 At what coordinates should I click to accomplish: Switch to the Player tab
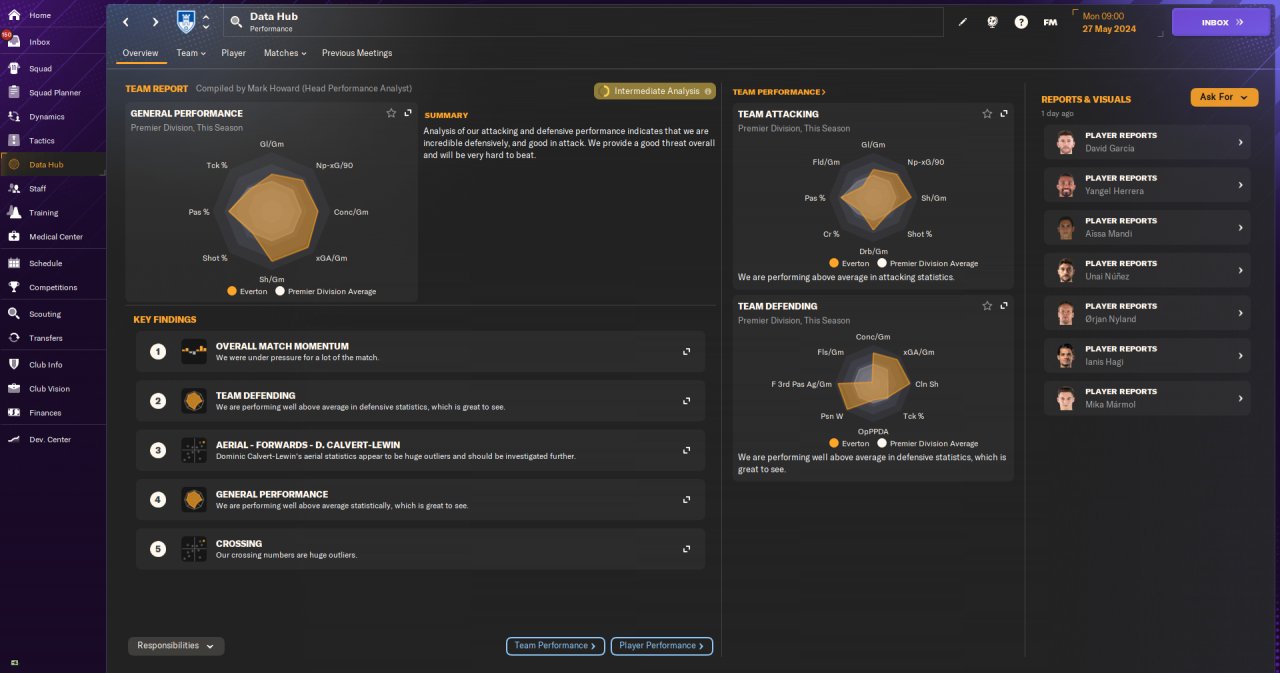pos(233,53)
